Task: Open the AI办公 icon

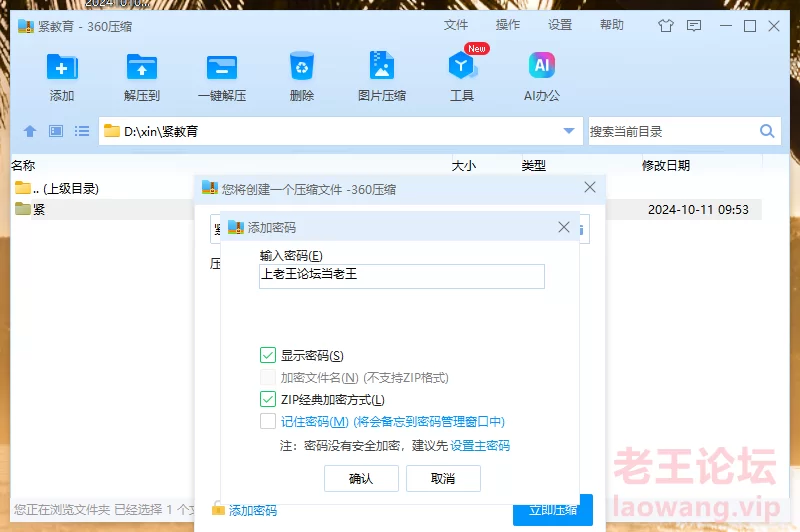Action: (x=542, y=65)
